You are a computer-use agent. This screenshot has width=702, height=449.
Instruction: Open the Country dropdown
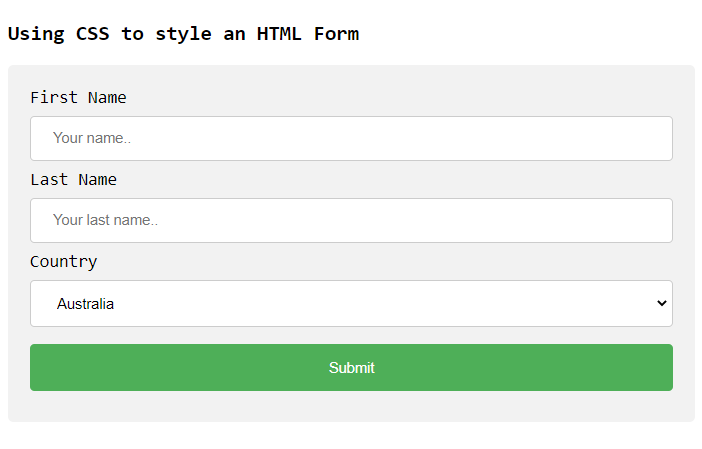[351, 303]
